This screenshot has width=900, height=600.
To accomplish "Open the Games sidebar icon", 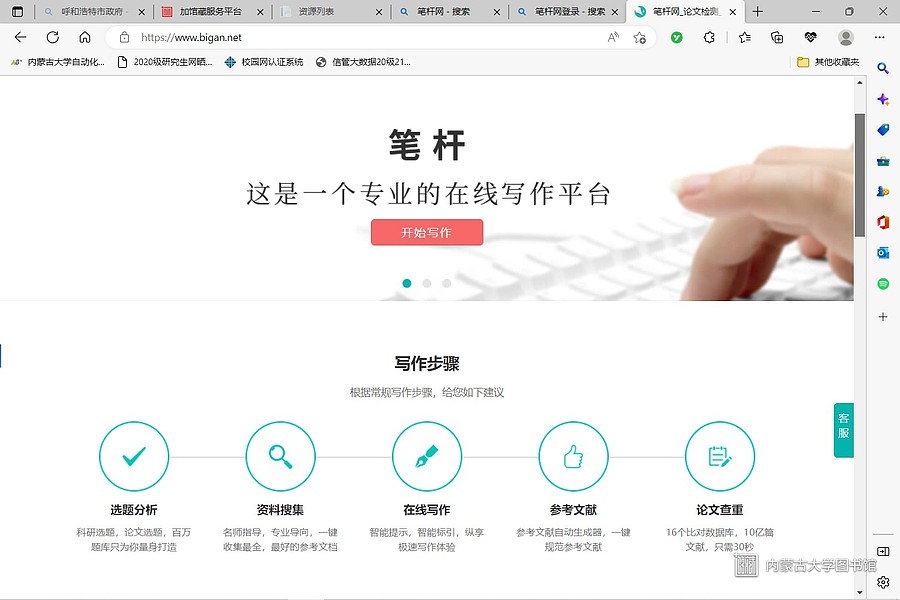I will click(883, 191).
